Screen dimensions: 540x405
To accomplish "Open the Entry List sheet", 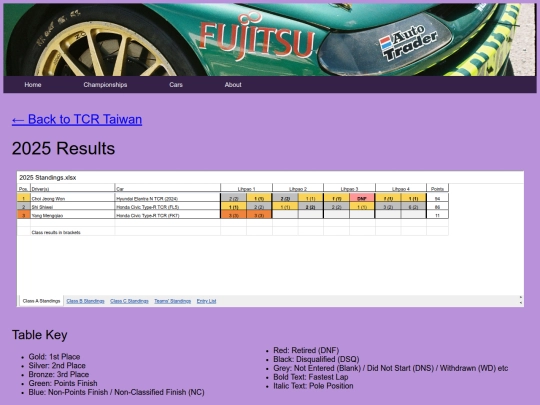I will click(206, 301).
